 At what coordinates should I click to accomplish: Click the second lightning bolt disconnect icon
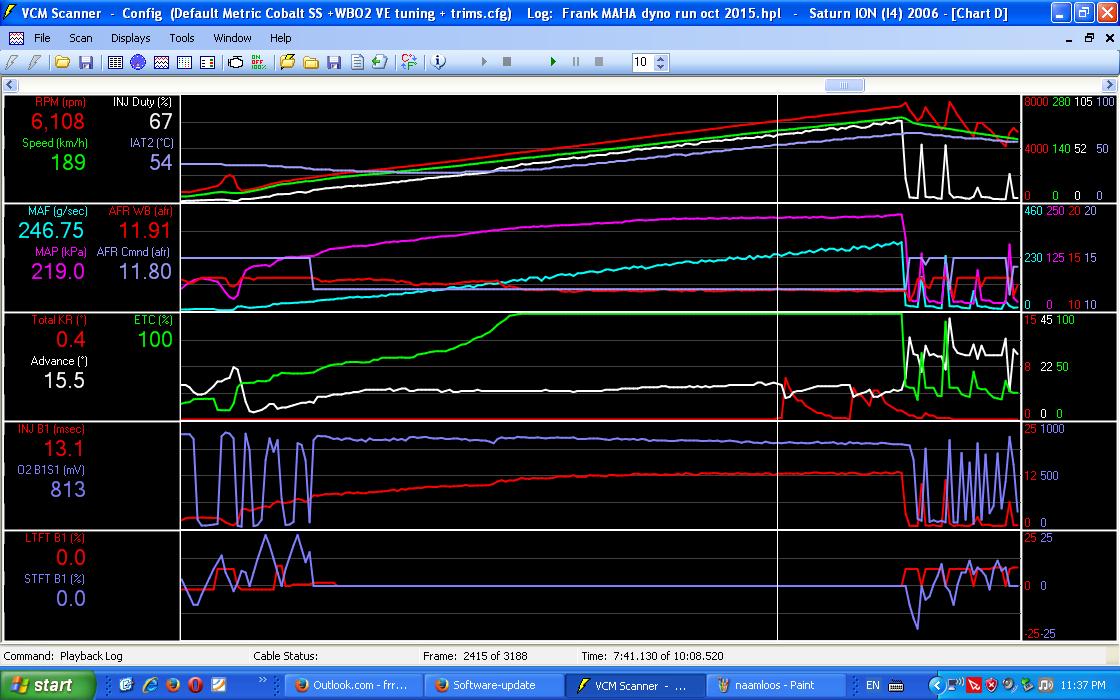[x=34, y=62]
